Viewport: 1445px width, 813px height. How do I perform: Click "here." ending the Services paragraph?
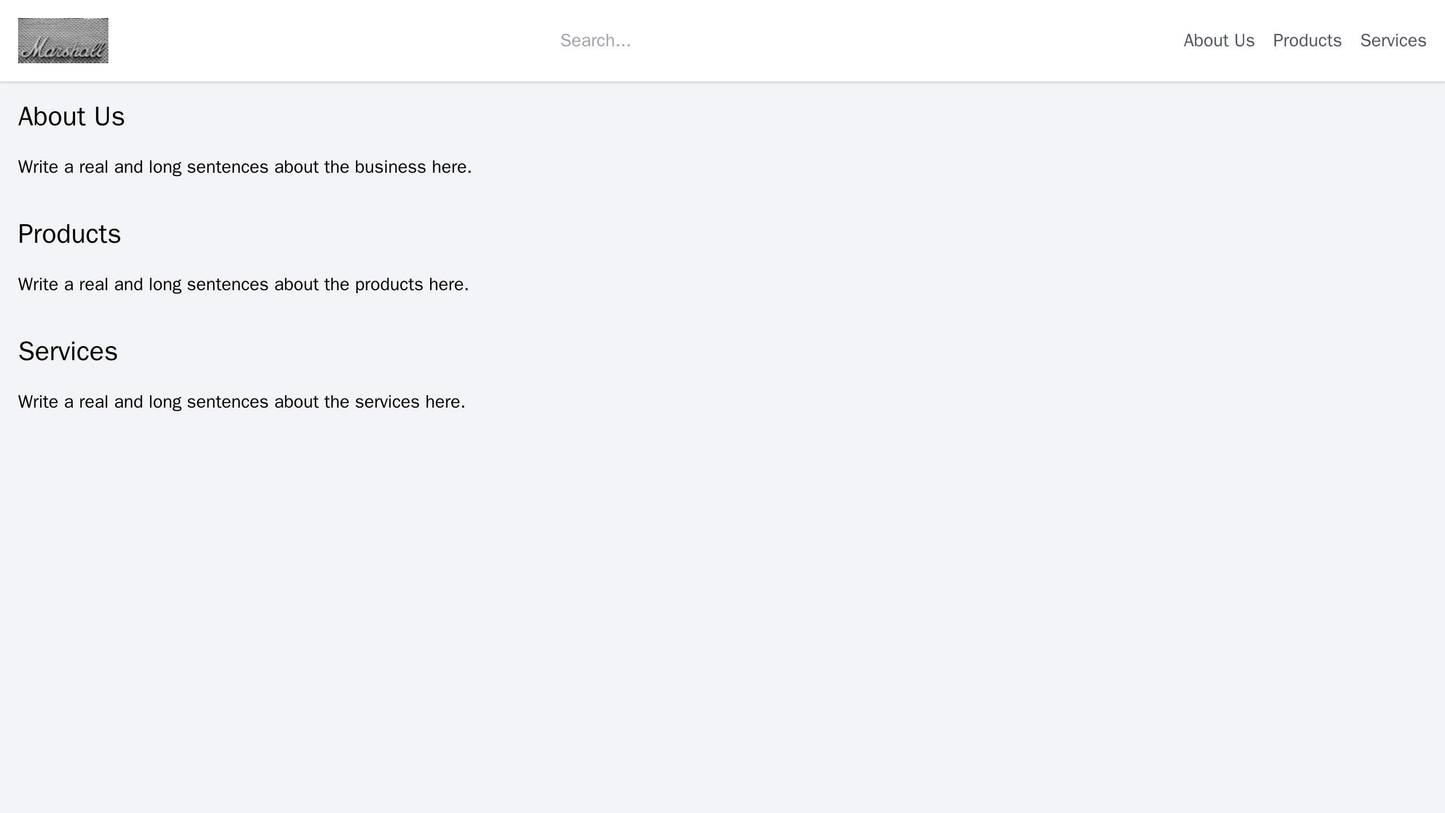pyautogui.click(x=445, y=402)
